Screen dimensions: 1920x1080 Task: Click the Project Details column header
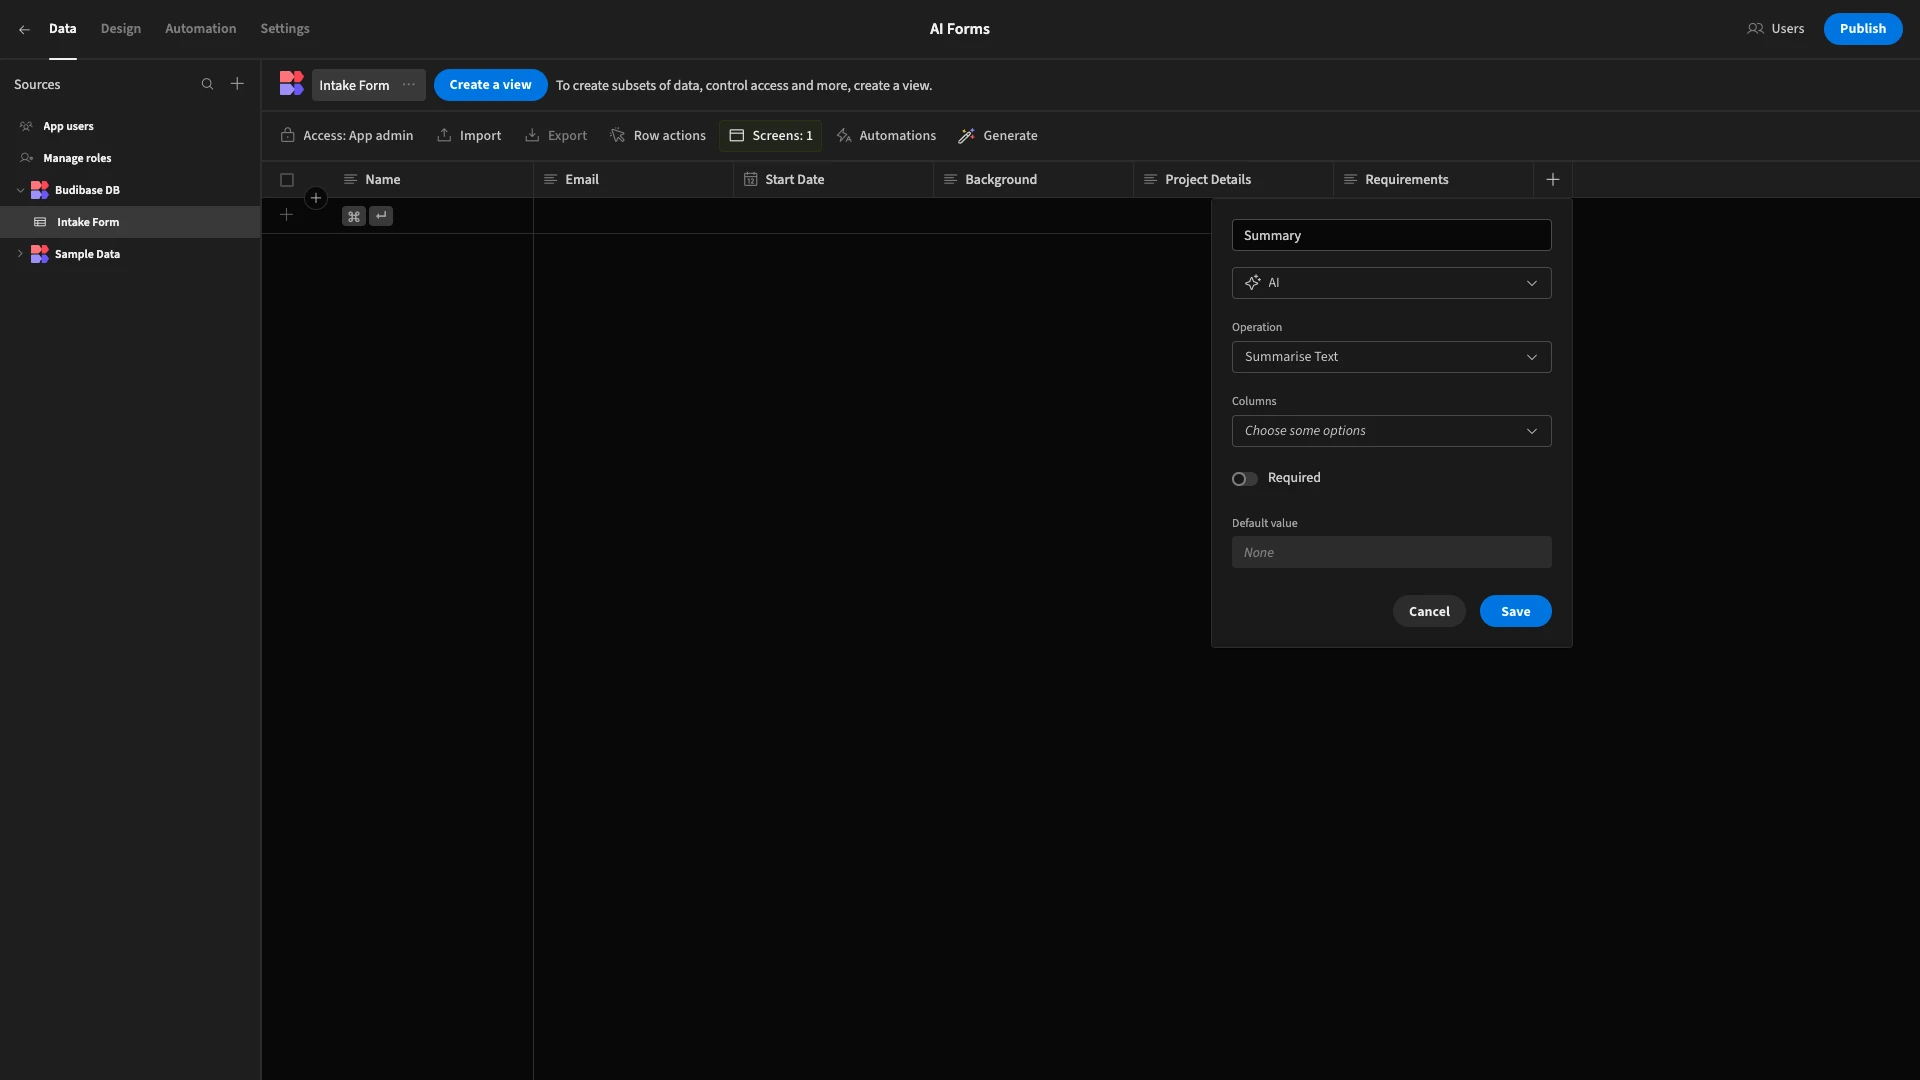point(1233,180)
